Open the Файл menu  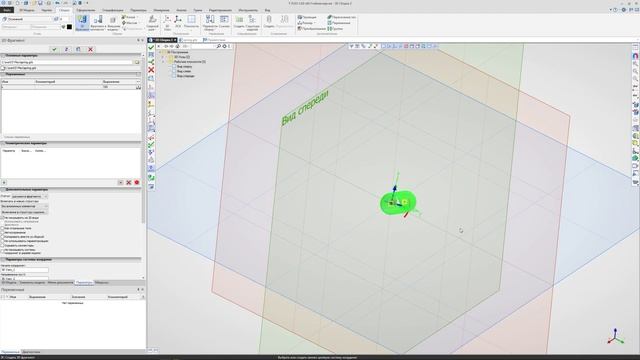tap(7, 10)
